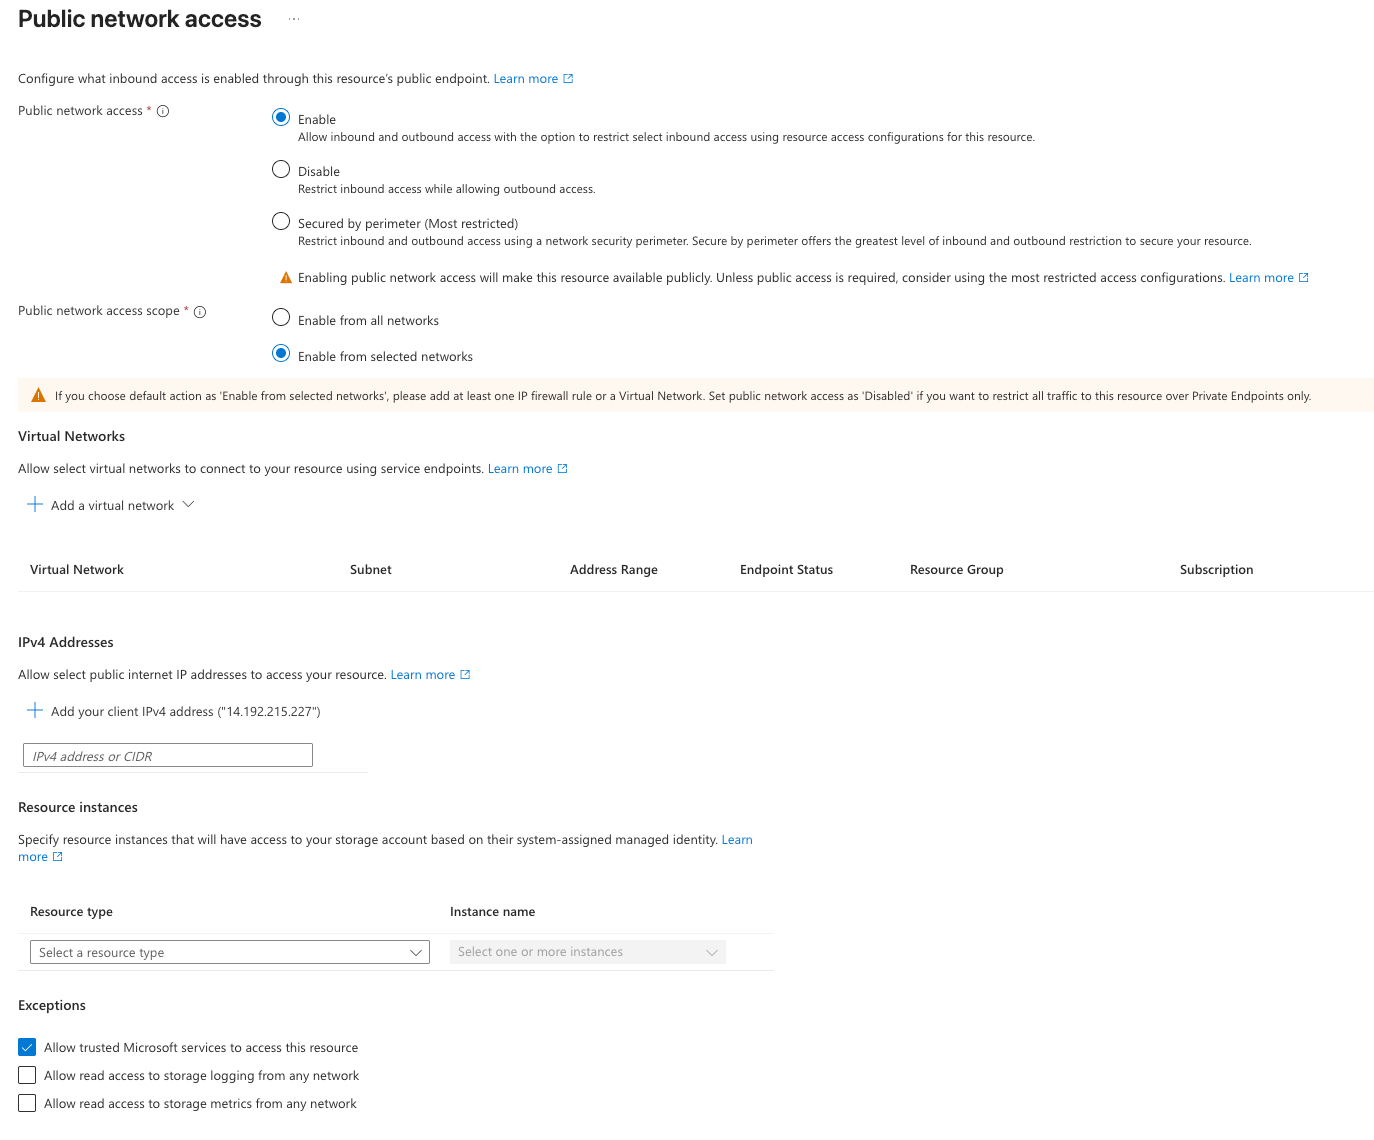Click info icon next to Public network access
The width and height of the screenshot is (1374, 1140).
click(x=163, y=111)
